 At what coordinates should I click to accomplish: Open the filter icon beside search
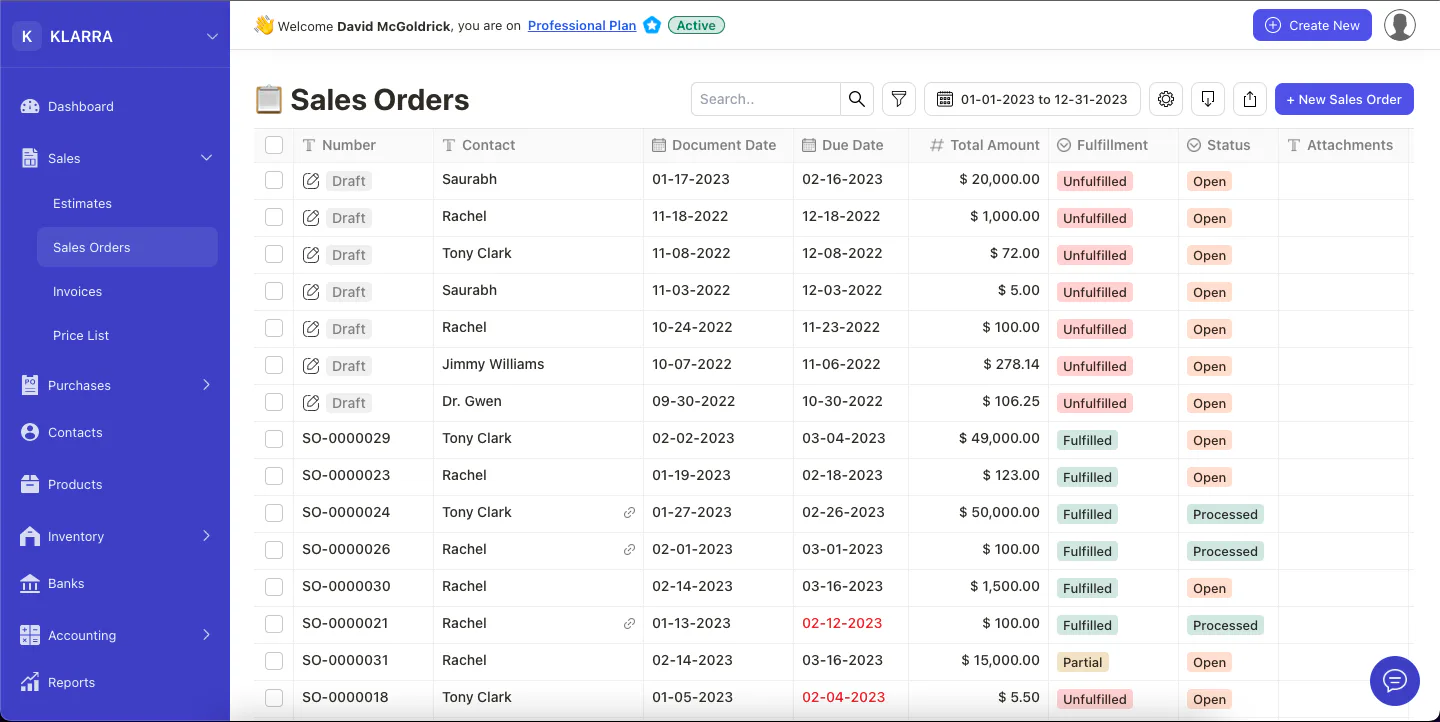coord(898,99)
